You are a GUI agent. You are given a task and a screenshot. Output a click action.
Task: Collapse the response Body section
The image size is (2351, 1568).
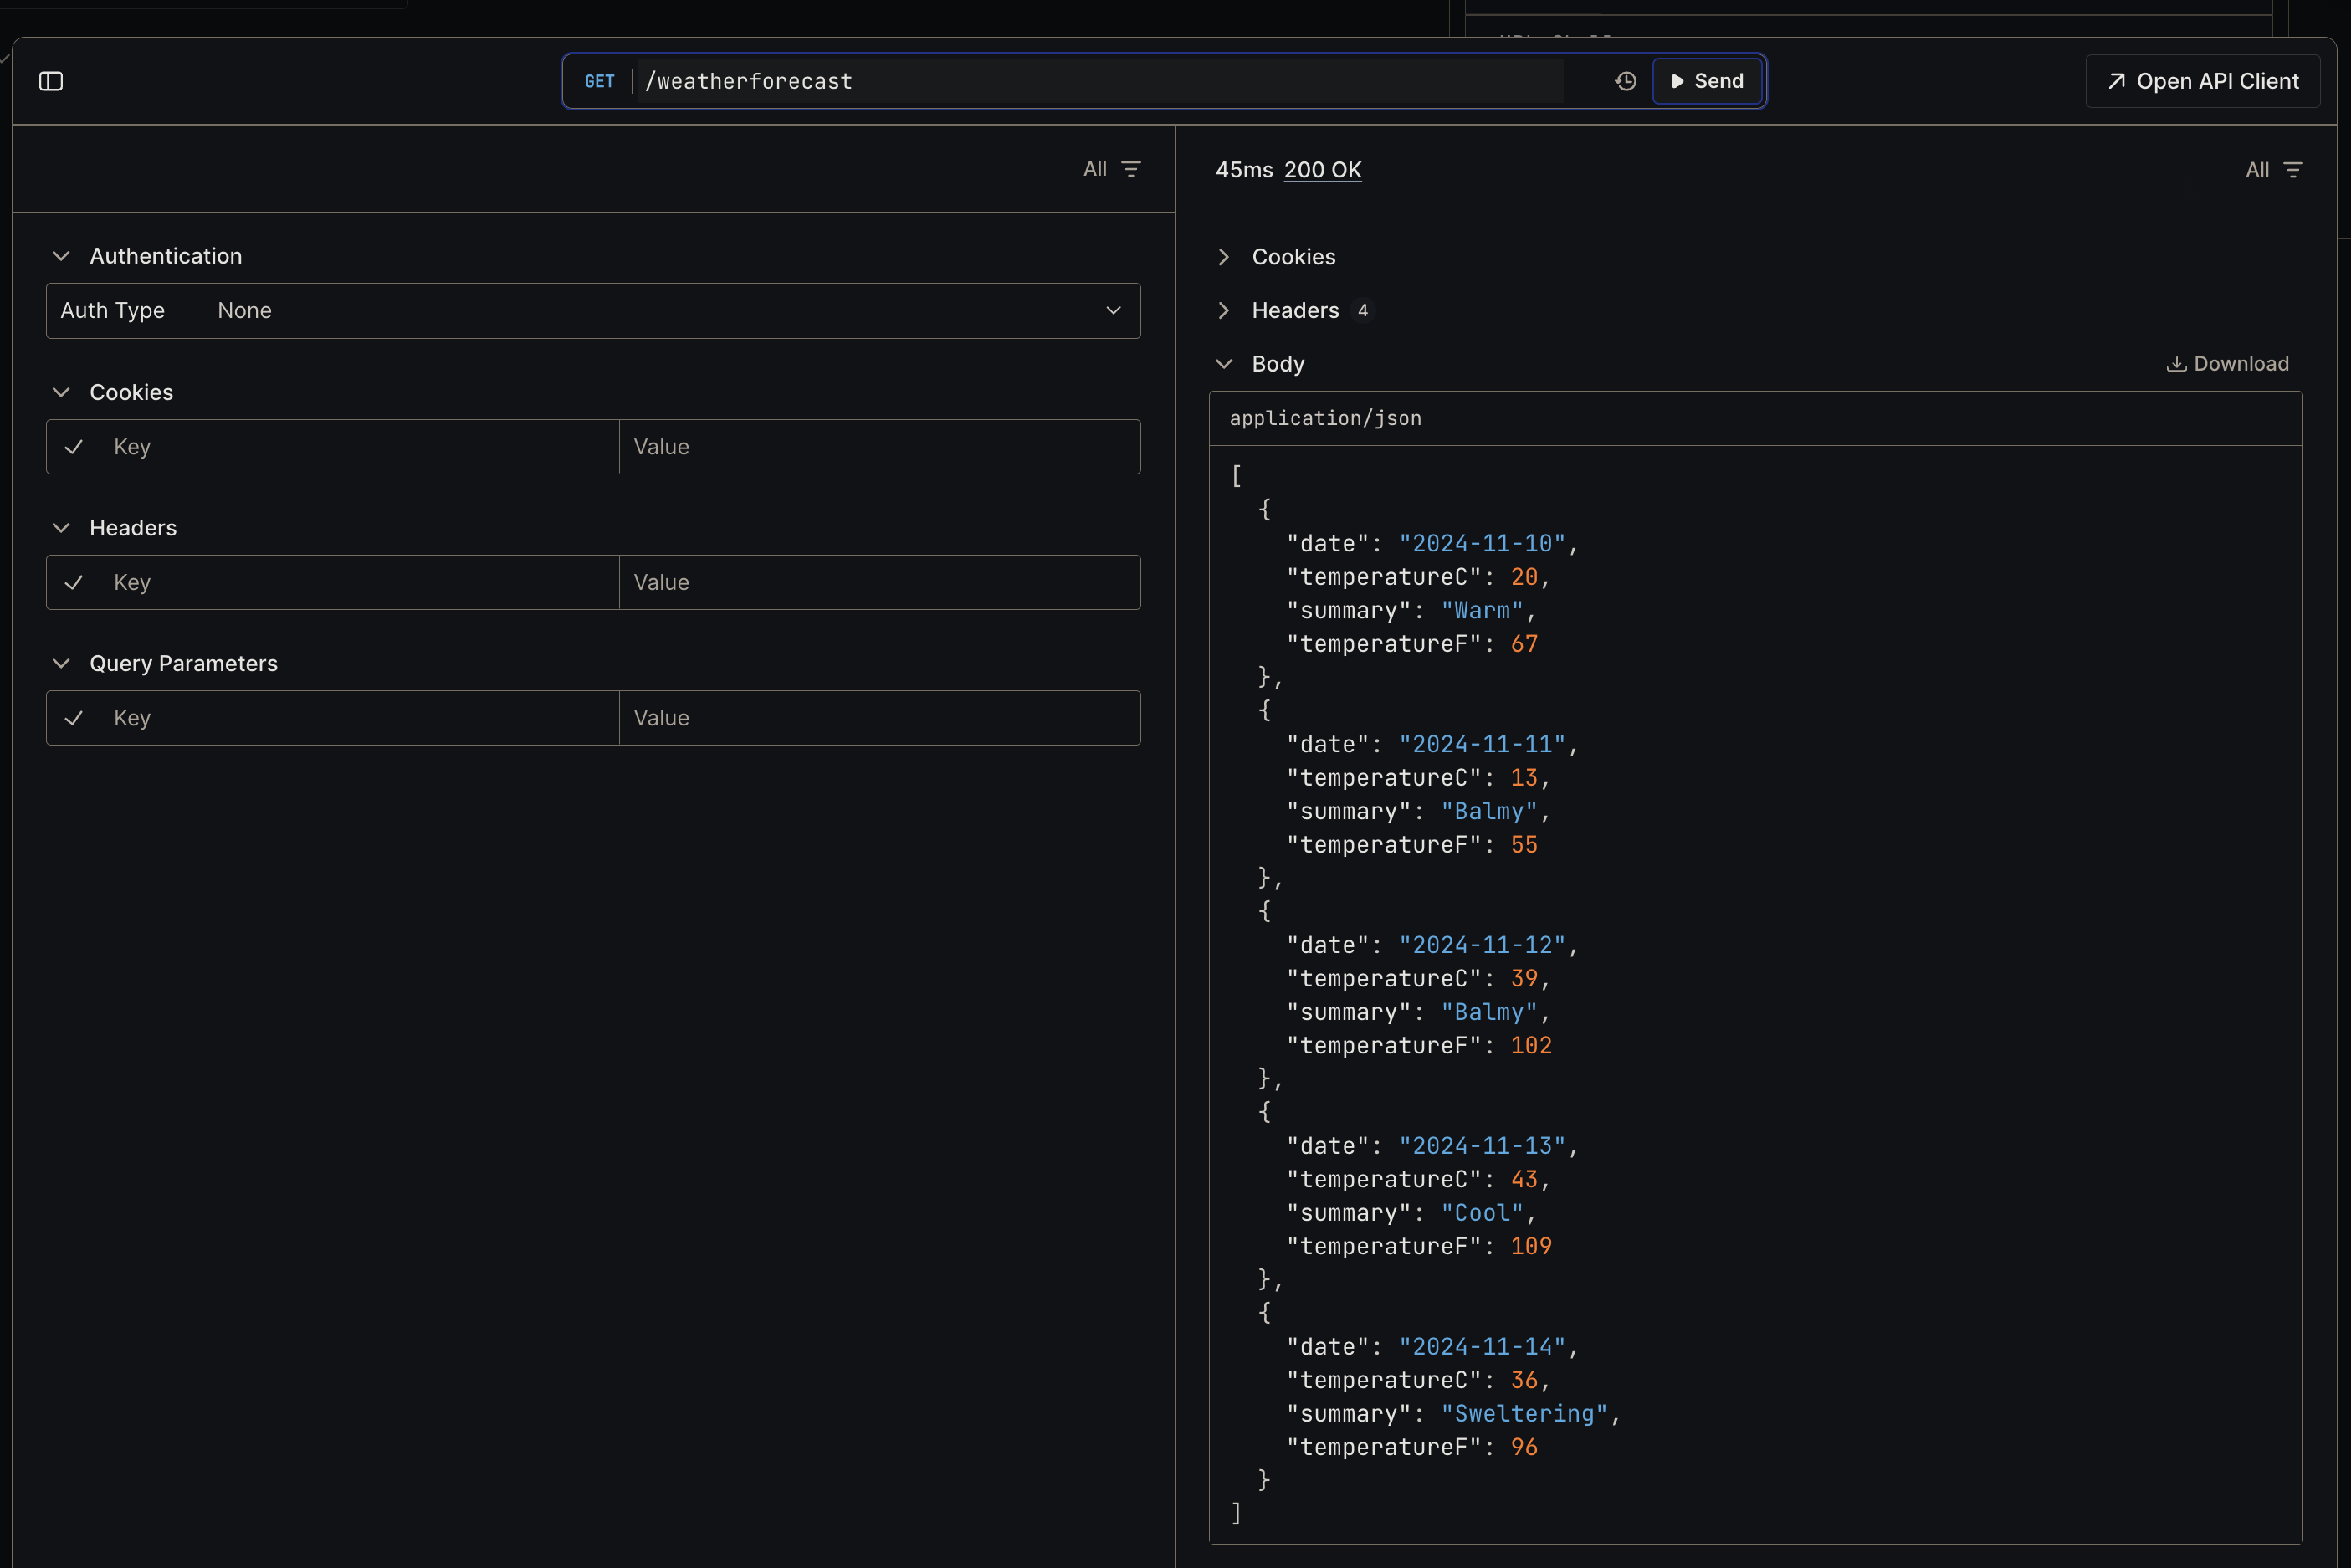pos(1259,364)
